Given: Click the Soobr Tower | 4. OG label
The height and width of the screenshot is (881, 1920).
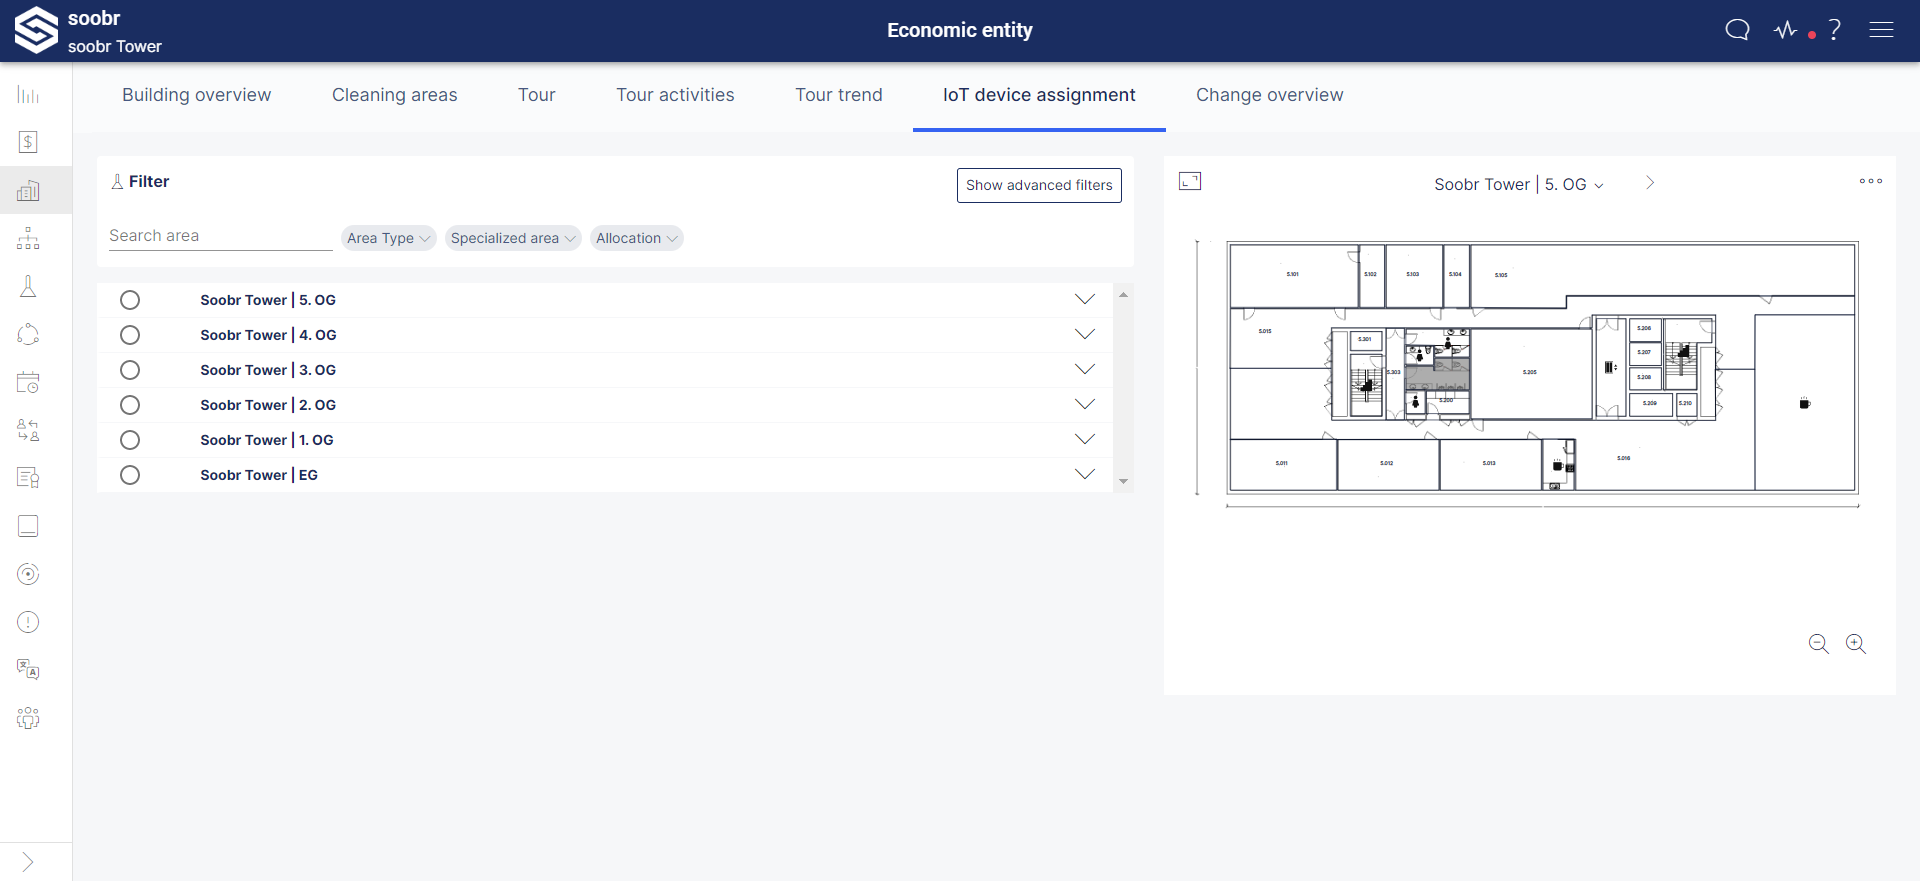Looking at the screenshot, I should (268, 335).
